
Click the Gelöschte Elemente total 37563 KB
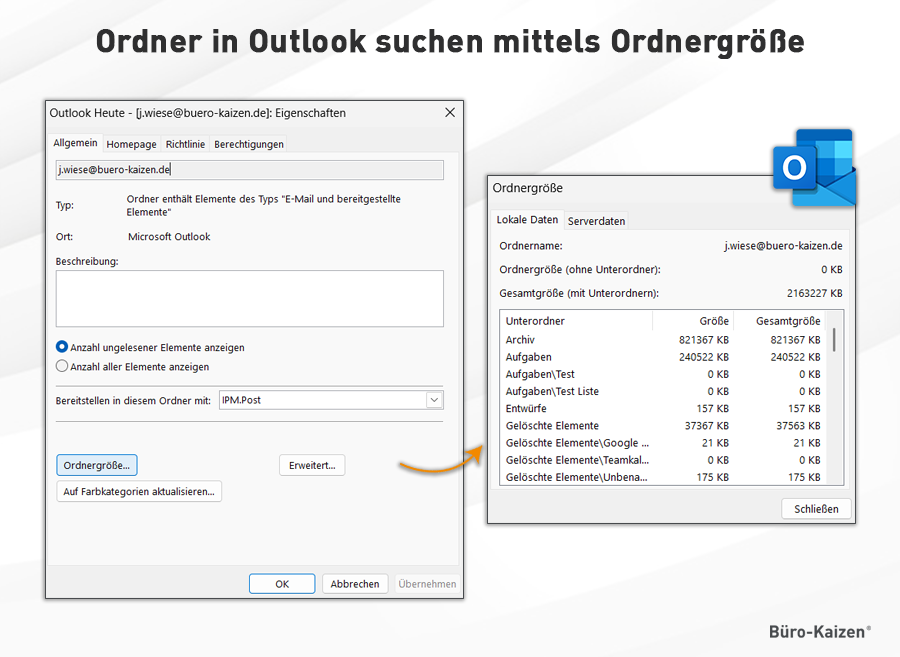tap(798, 426)
